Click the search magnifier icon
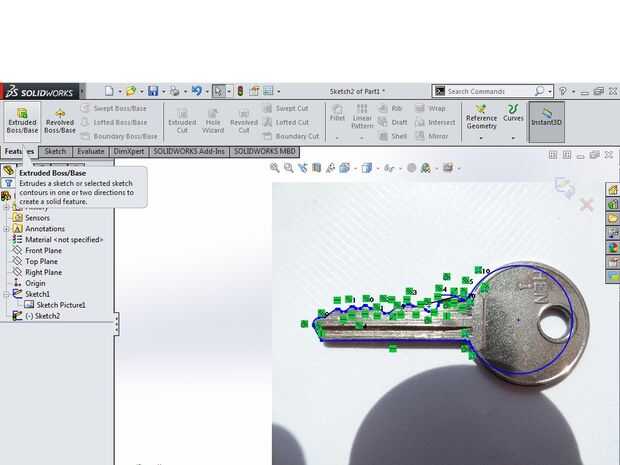The width and height of the screenshot is (620, 465). (x=539, y=91)
